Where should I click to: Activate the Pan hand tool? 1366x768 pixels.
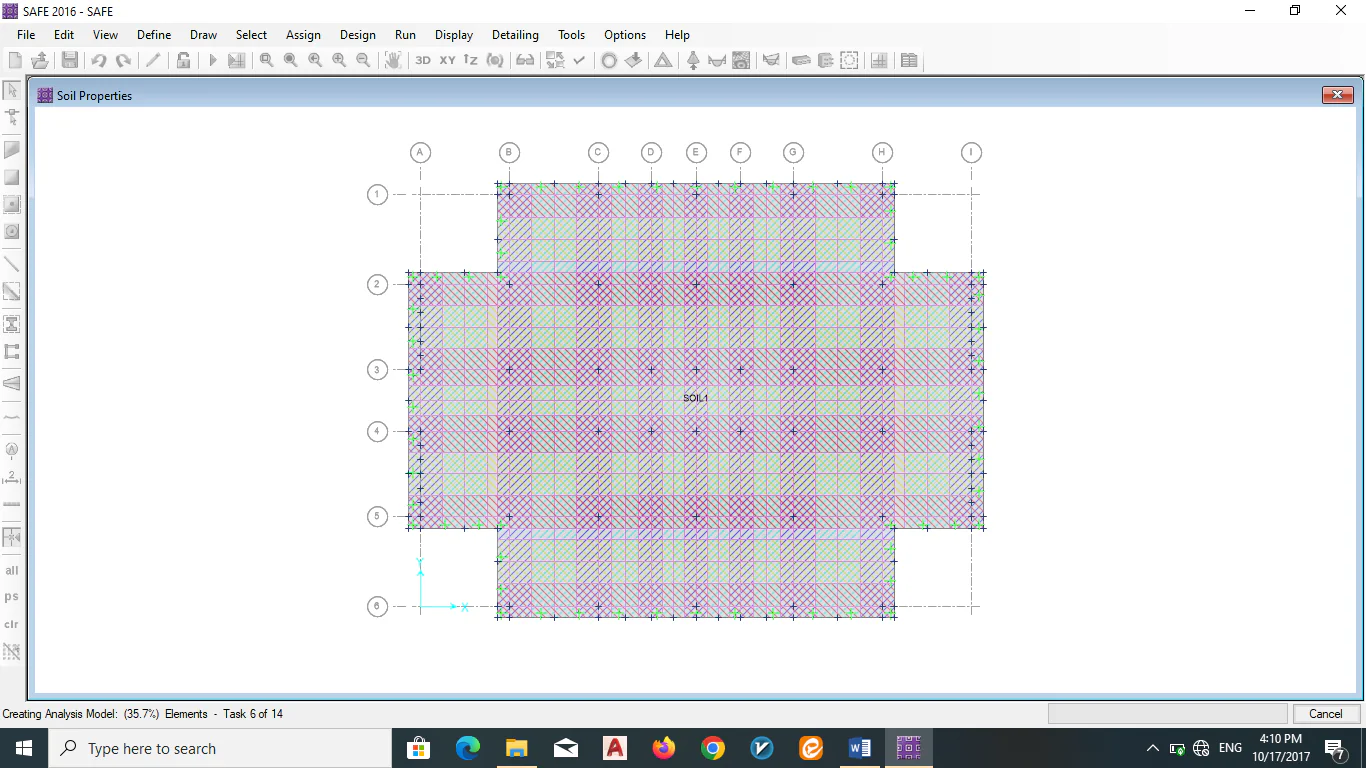[x=393, y=60]
